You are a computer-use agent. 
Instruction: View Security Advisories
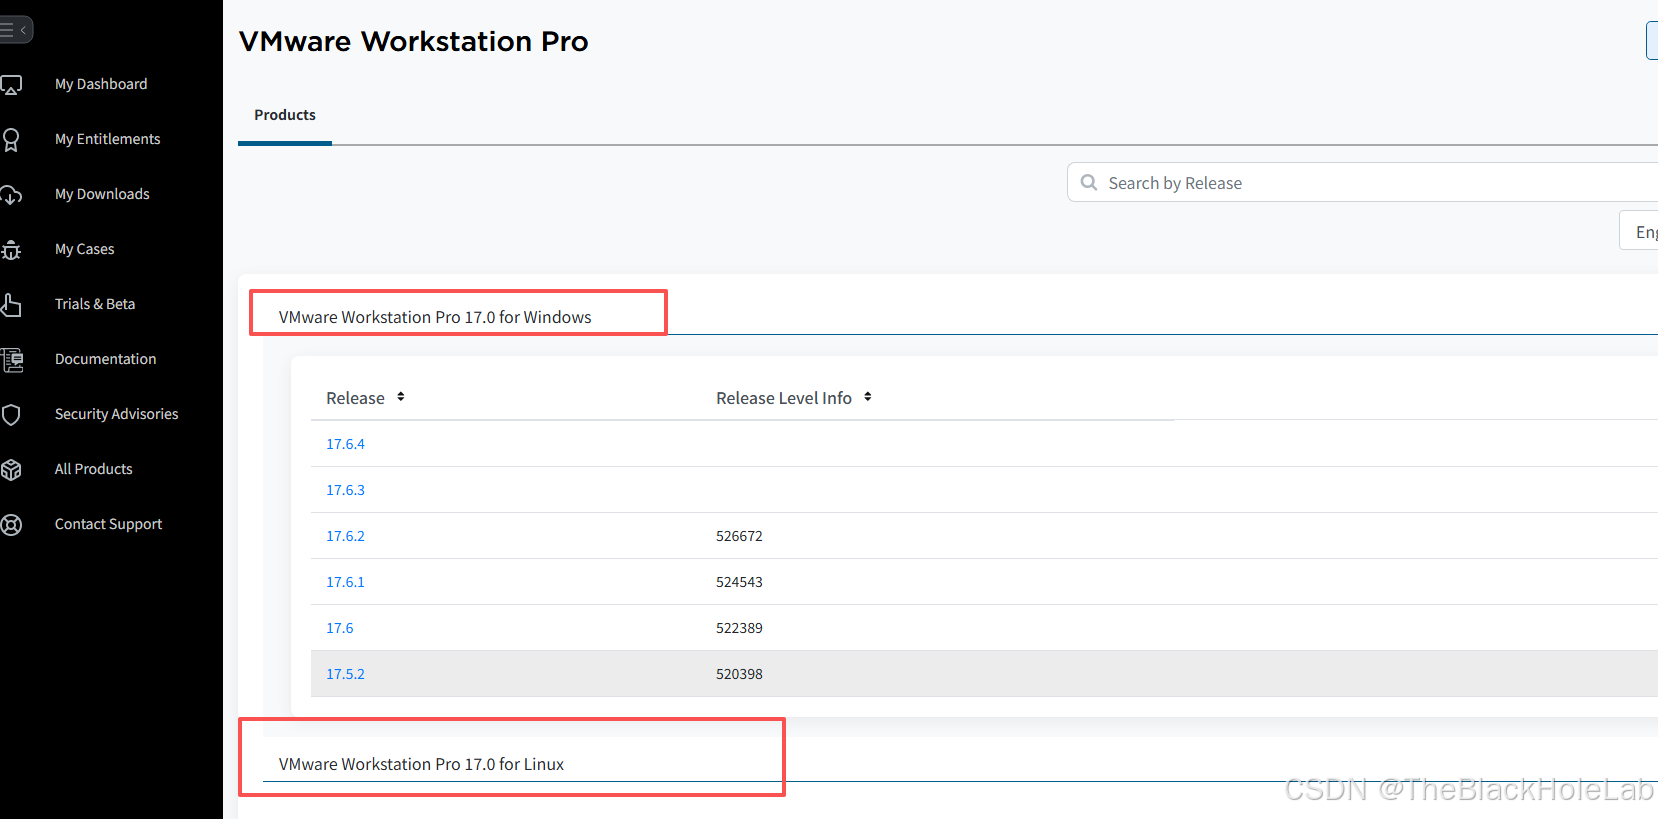coord(116,414)
